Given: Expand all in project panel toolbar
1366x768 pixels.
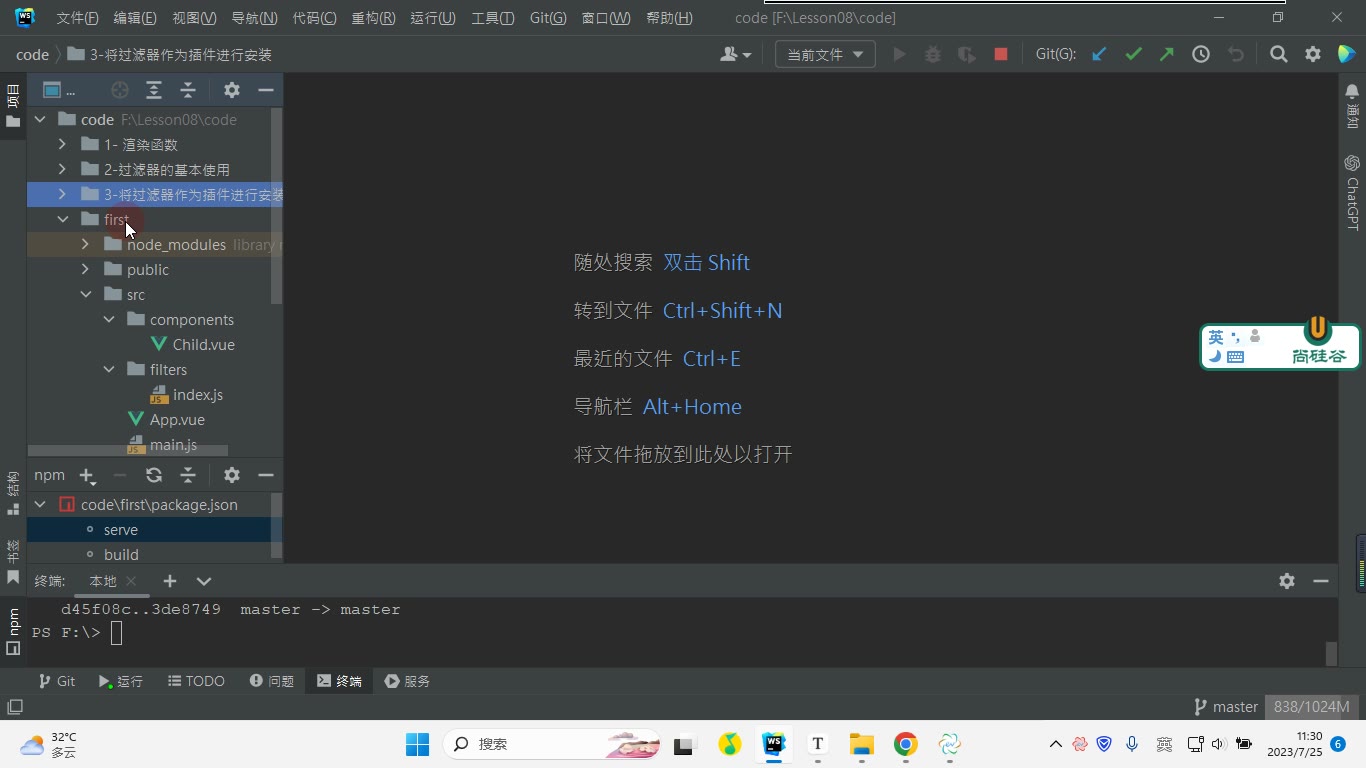Looking at the screenshot, I should coord(154,90).
